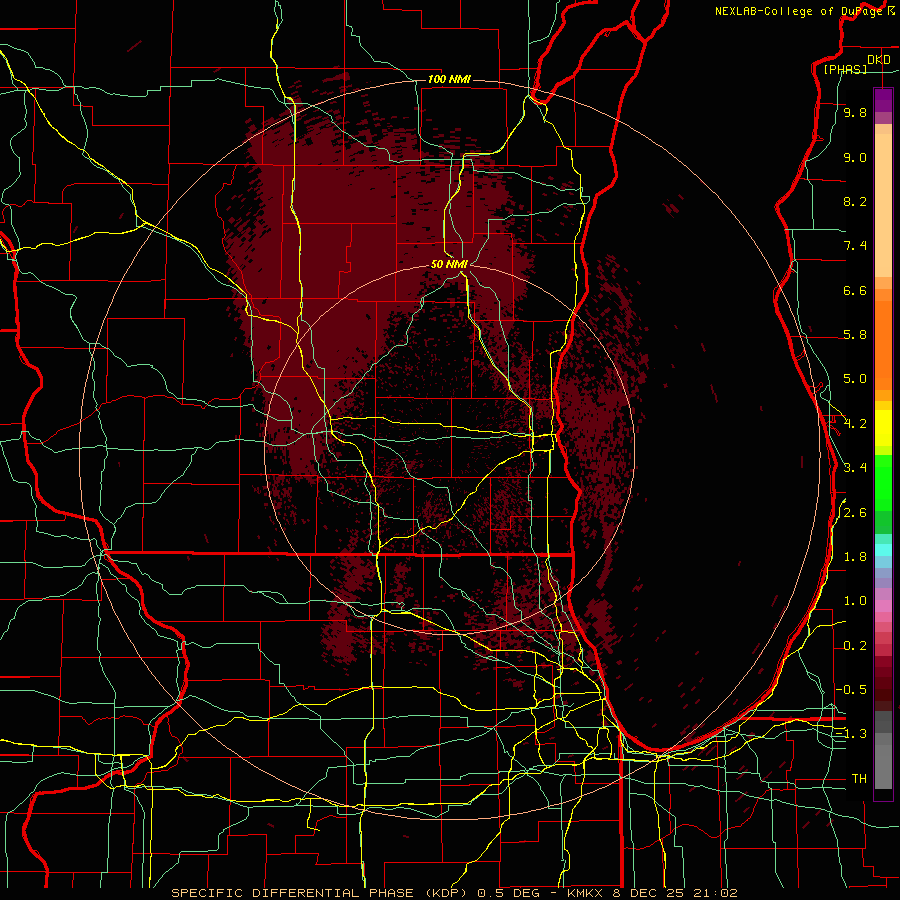The width and height of the screenshot is (900, 900).
Task: Click the 2.6 legend value
Action: pyautogui.click(x=855, y=513)
